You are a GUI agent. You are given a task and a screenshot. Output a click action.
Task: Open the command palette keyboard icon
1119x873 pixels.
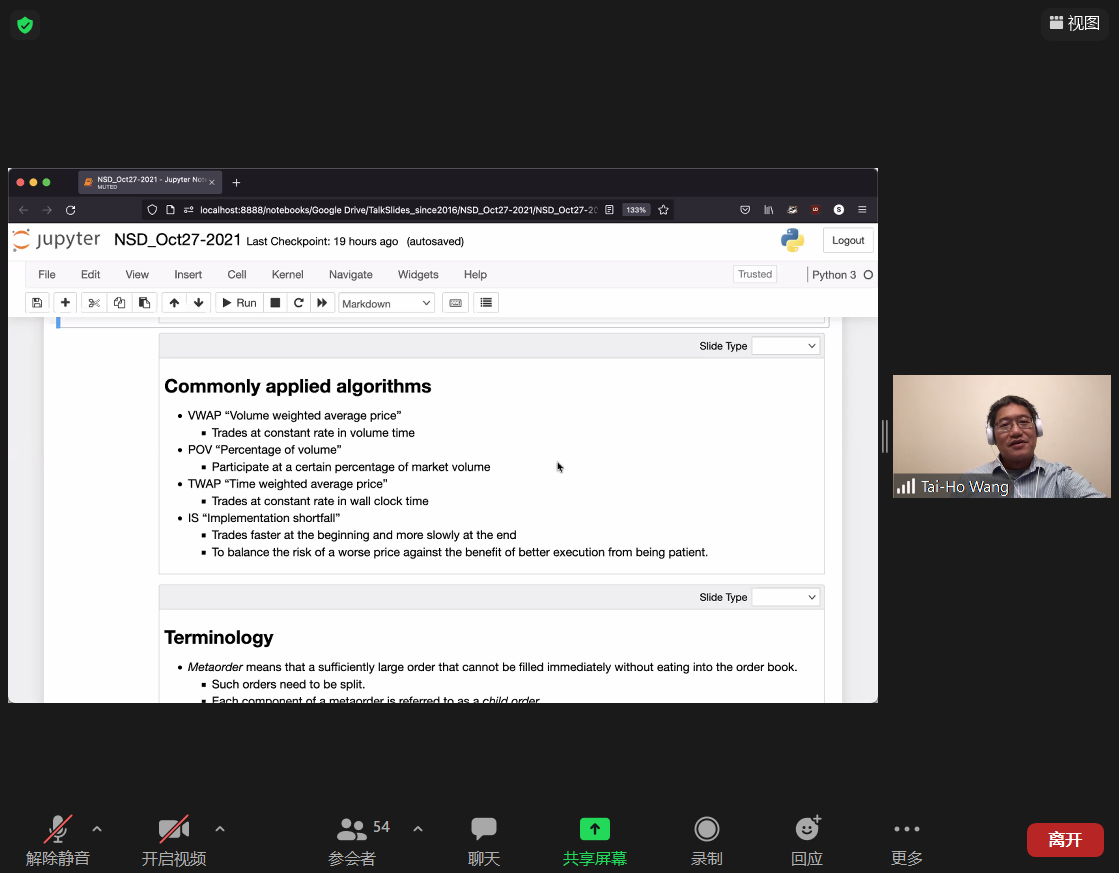[455, 303]
